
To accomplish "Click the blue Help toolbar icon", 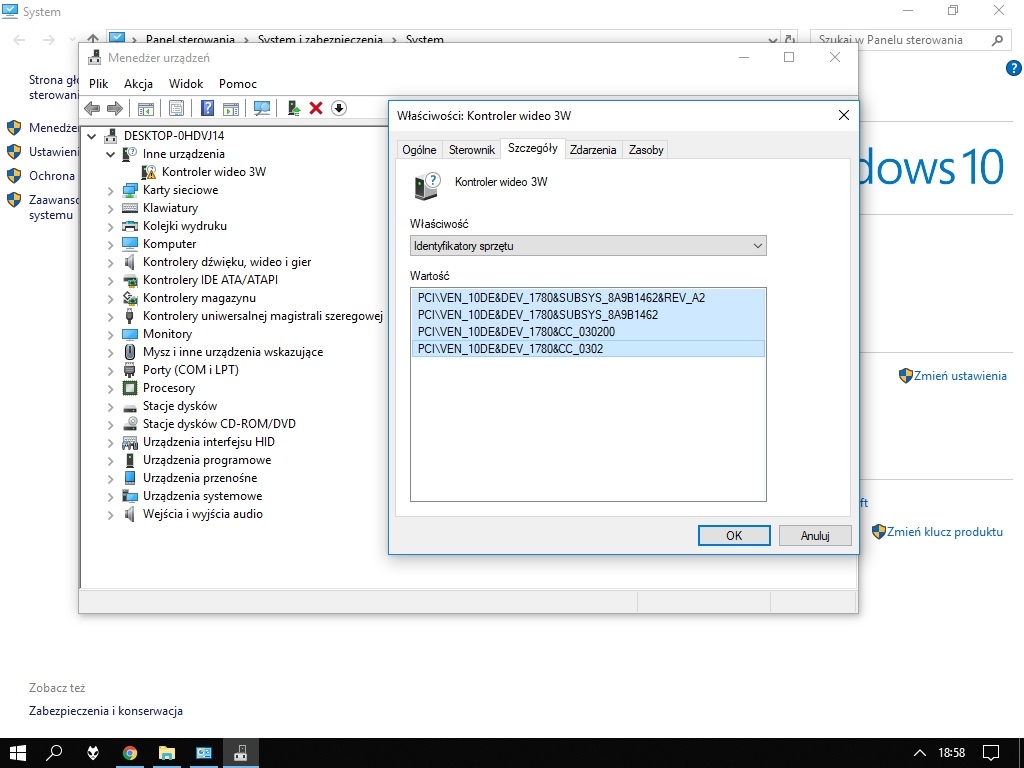I will (x=207, y=108).
